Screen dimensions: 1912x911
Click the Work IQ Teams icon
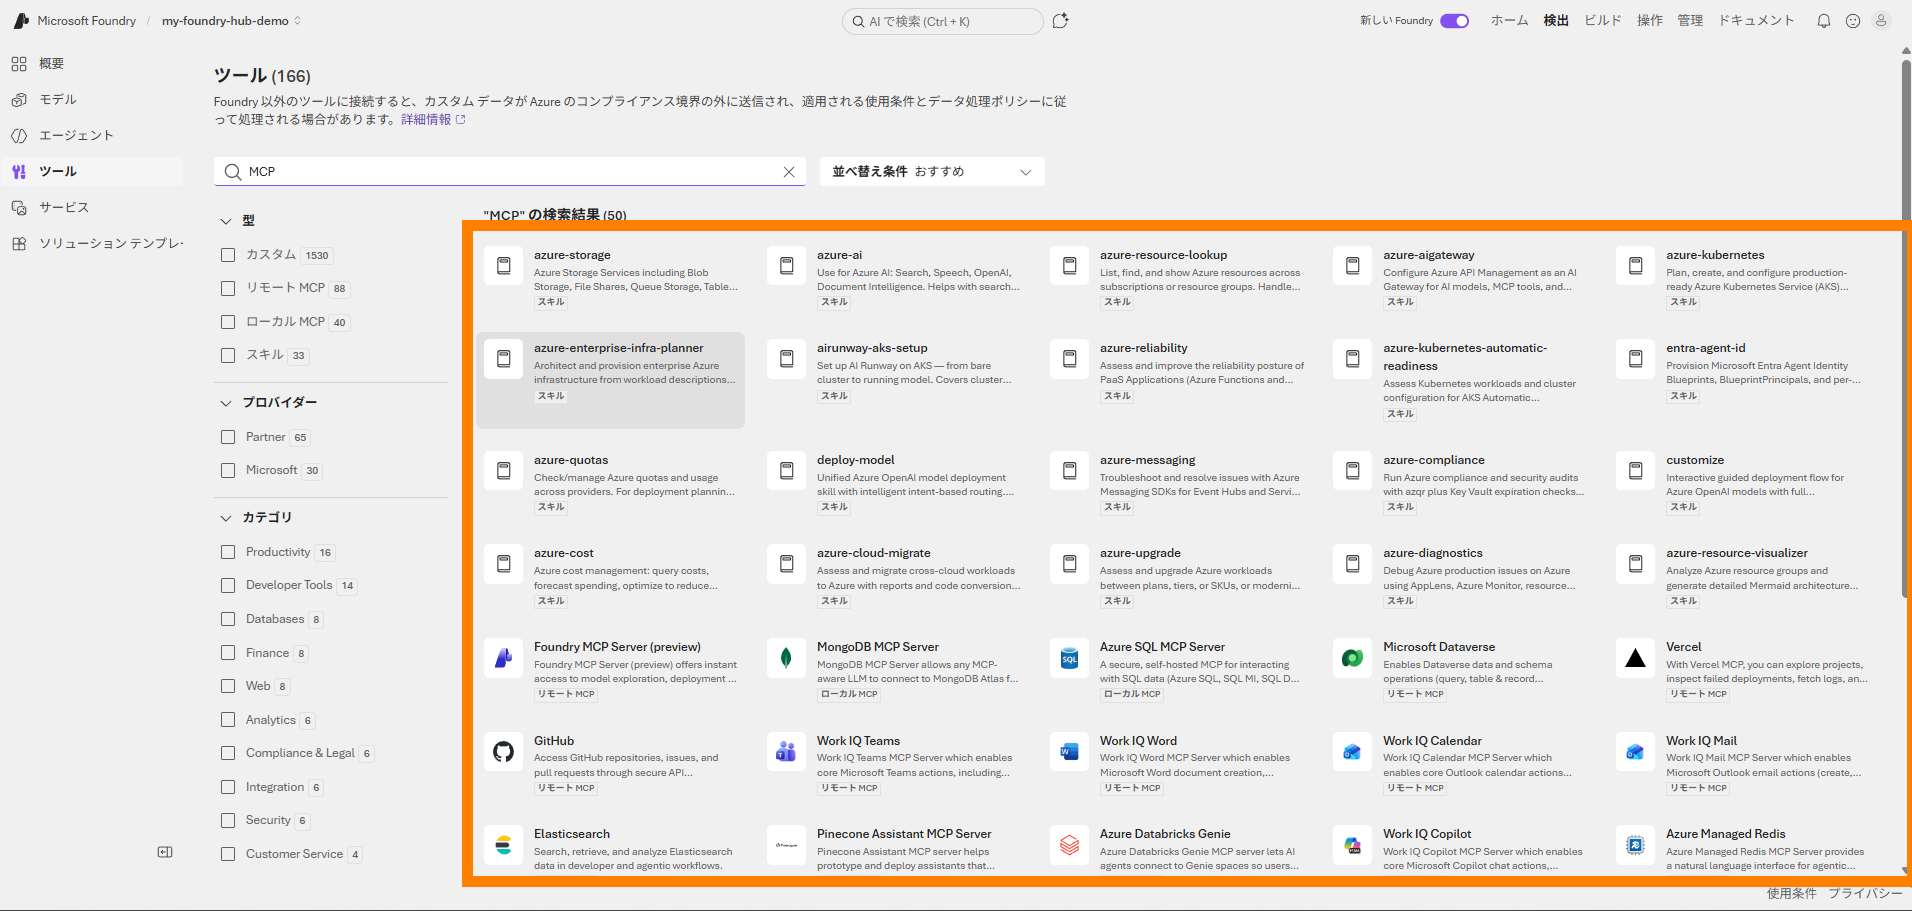[x=786, y=752]
